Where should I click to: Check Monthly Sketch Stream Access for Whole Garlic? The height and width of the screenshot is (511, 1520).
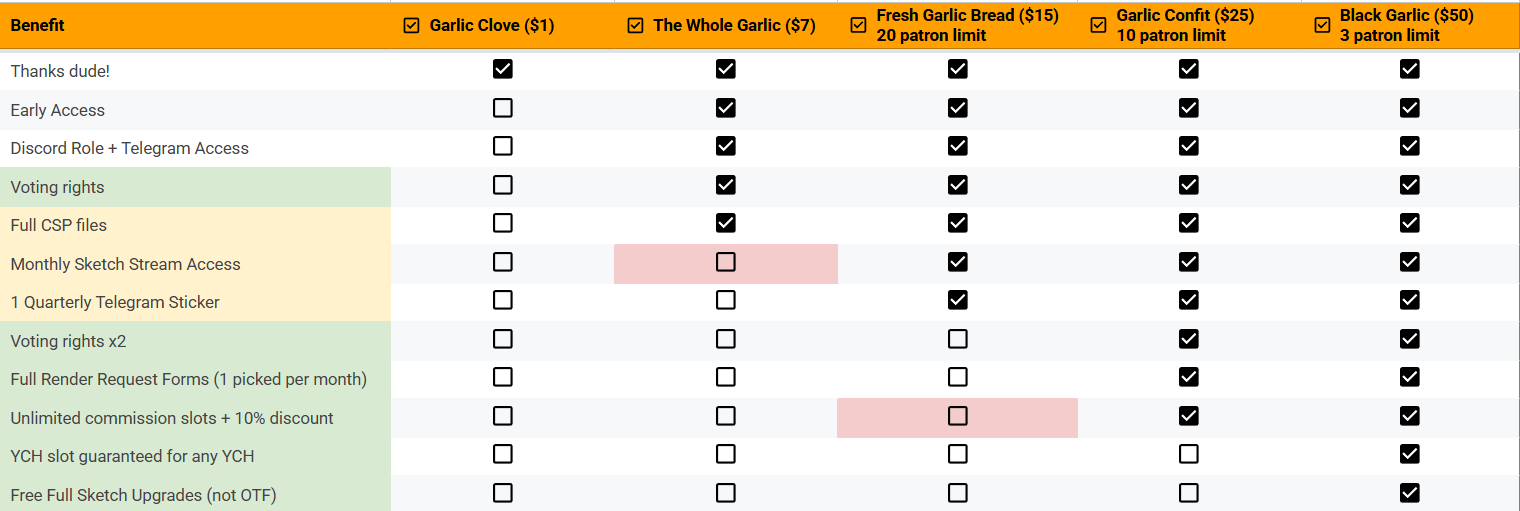(x=725, y=262)
